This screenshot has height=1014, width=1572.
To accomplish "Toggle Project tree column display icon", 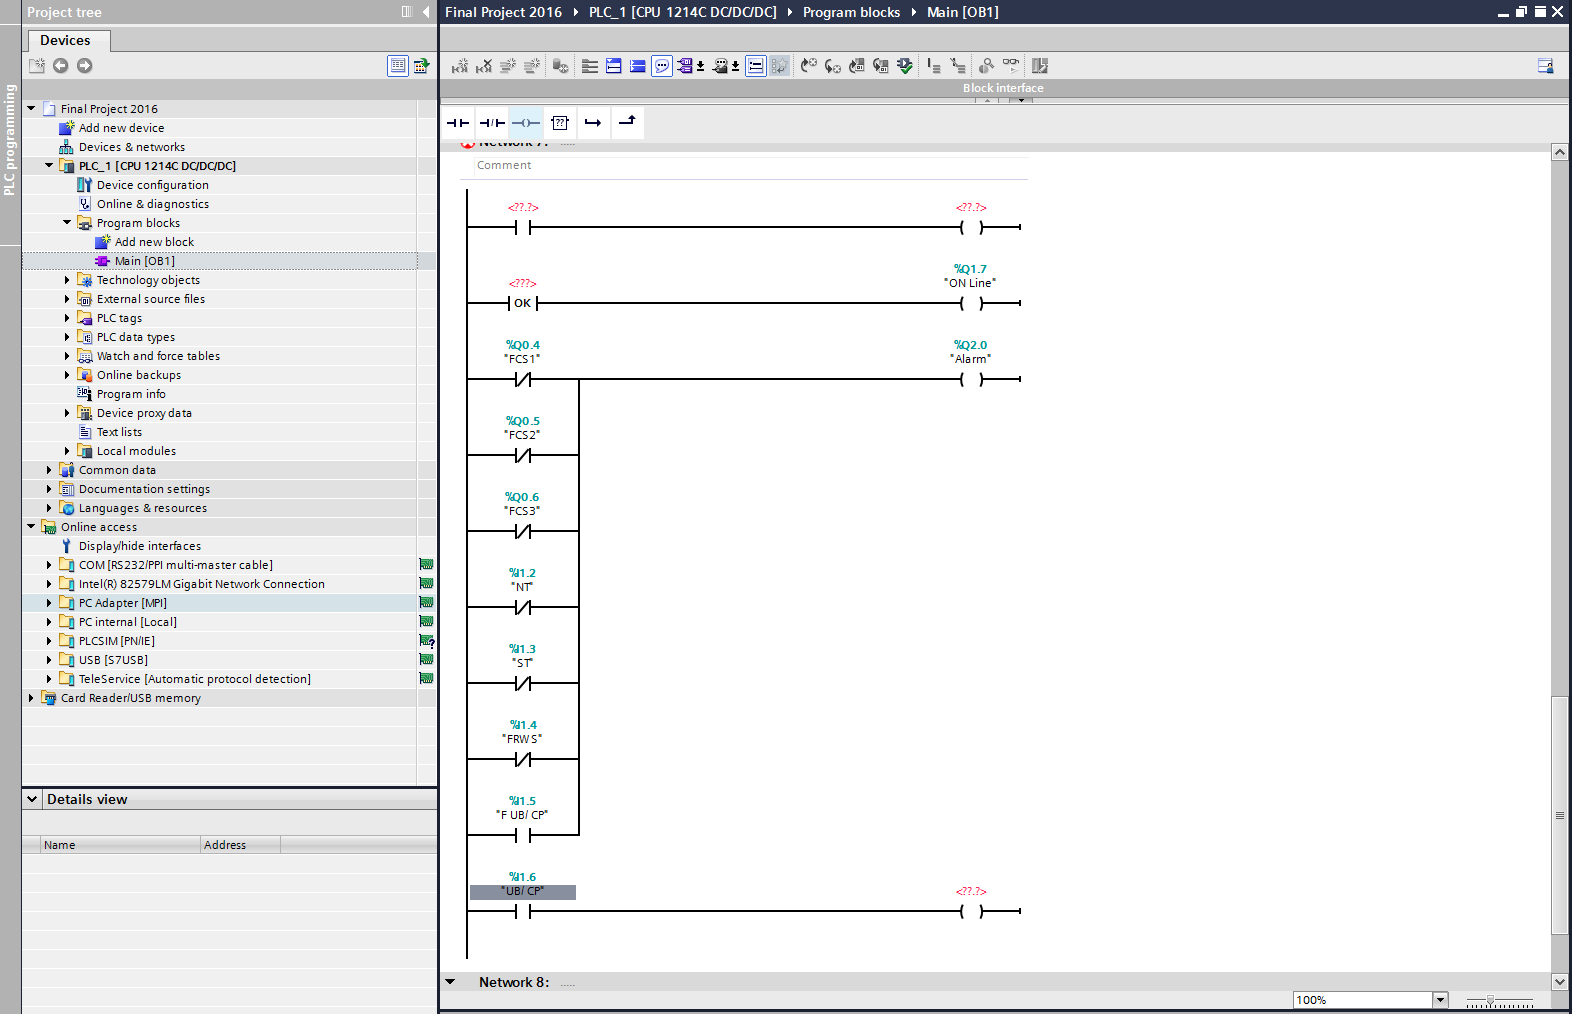I will 407,12.
